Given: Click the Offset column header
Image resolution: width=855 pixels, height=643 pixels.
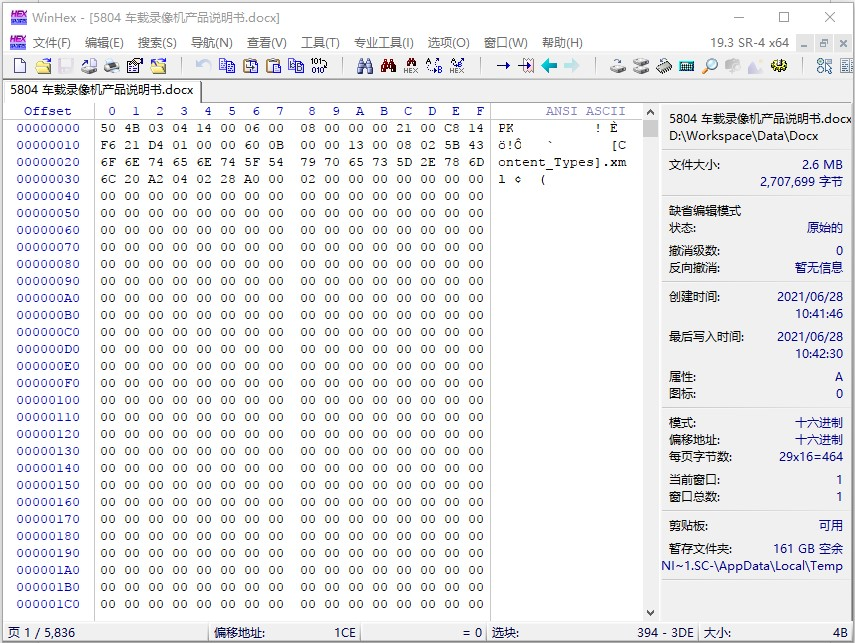Looking at the screenshot, I should (x=47, y=111).
